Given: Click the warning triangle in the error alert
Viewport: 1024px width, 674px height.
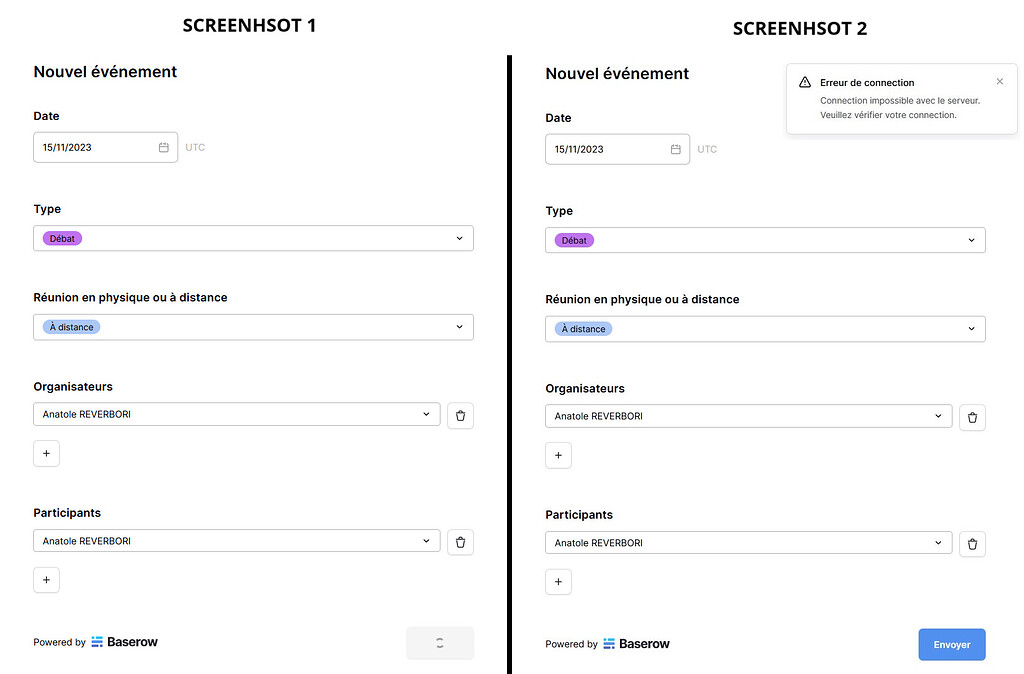Looking at the screenshot, I should (805, 82).
